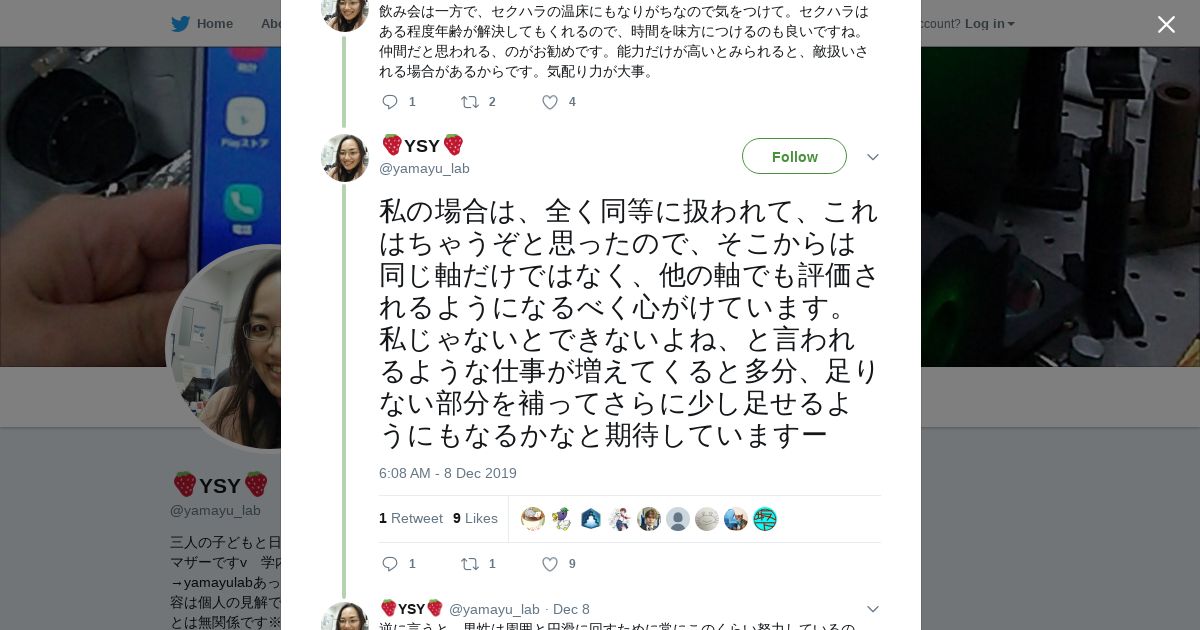1200x630 pixels.
Task: Click the retweet icon under the main tweet
Action: point(469,564)
